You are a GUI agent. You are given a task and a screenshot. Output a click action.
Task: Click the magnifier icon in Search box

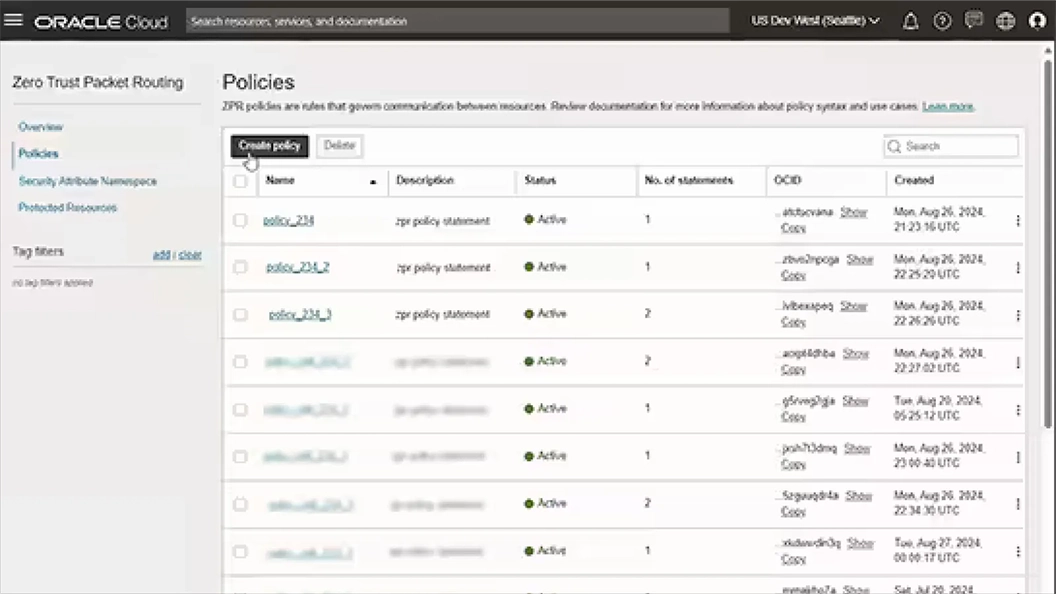click(x=894, y=146)
